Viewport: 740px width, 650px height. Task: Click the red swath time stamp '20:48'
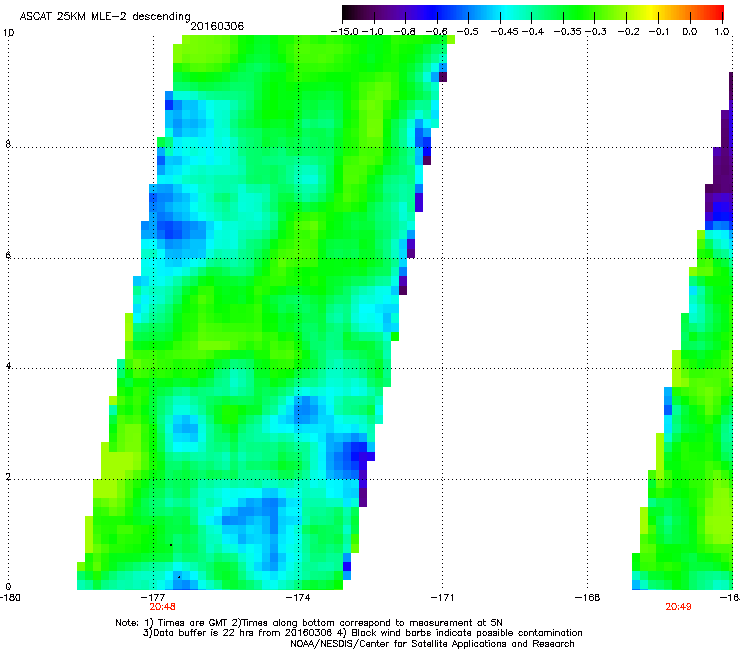click(162, 607)
